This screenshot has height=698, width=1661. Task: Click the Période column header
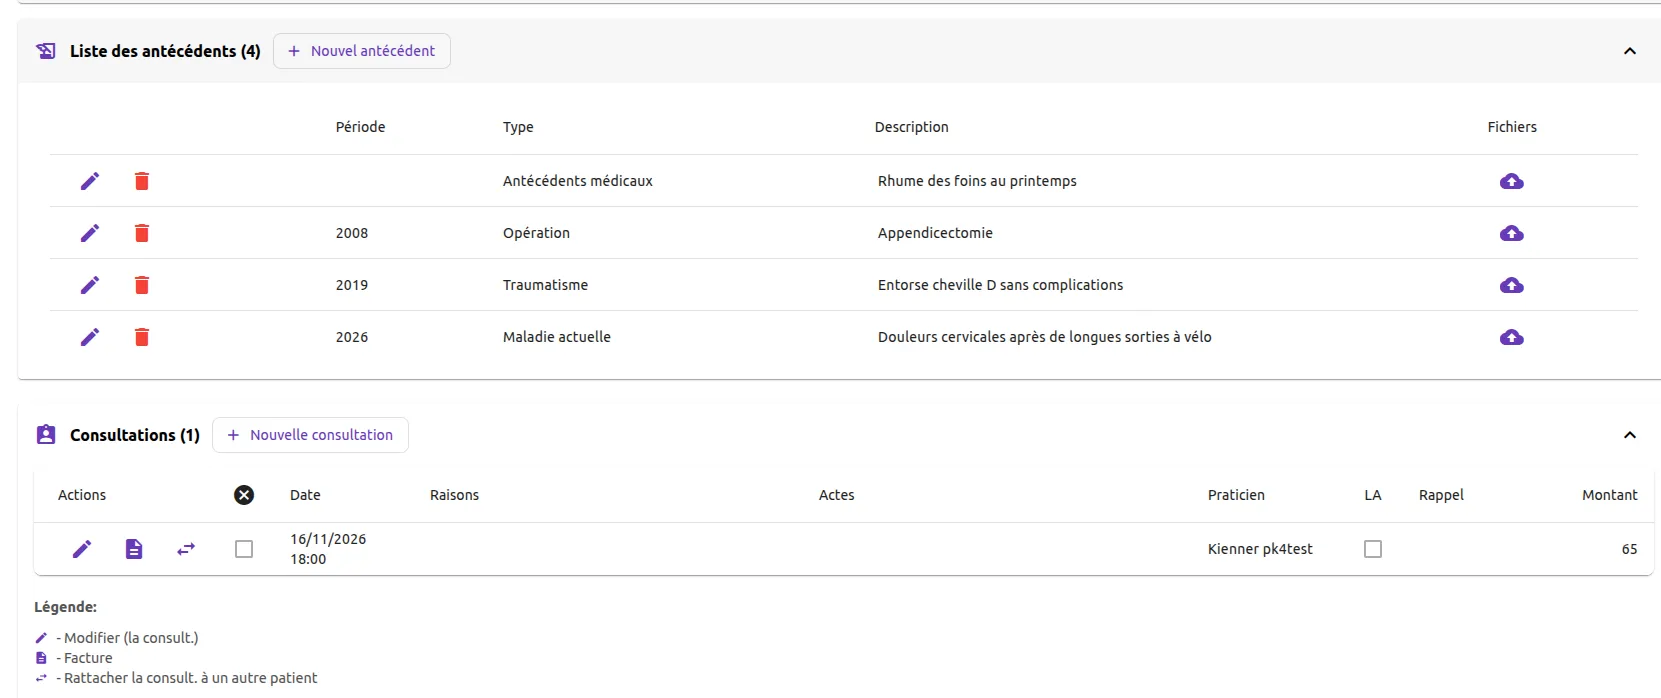(x=360, y=127)
